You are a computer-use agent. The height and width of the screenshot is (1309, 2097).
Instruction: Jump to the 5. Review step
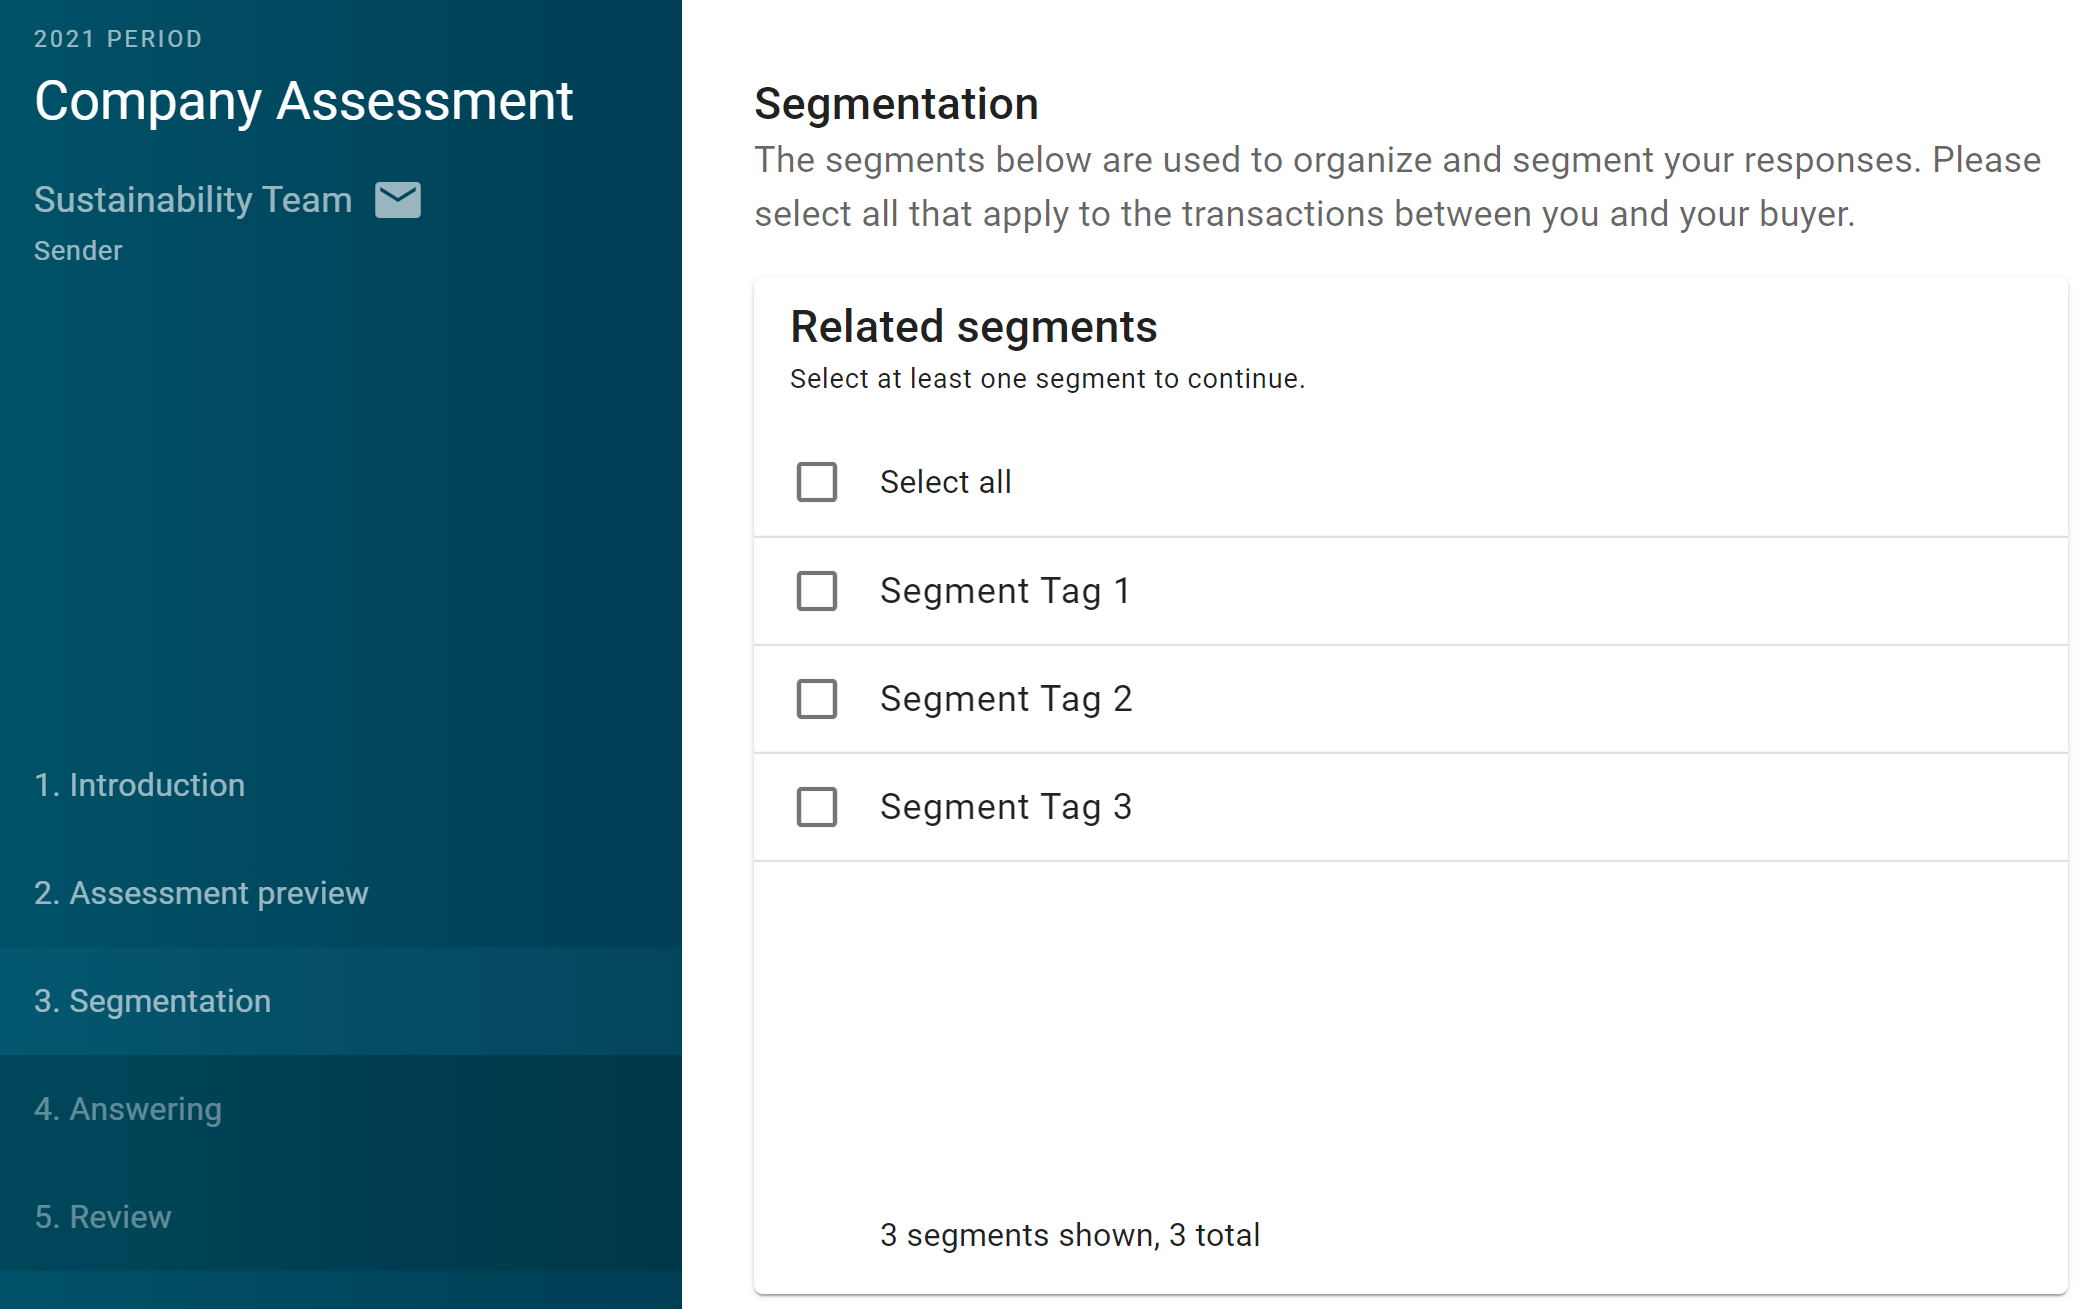point(341,1217)
